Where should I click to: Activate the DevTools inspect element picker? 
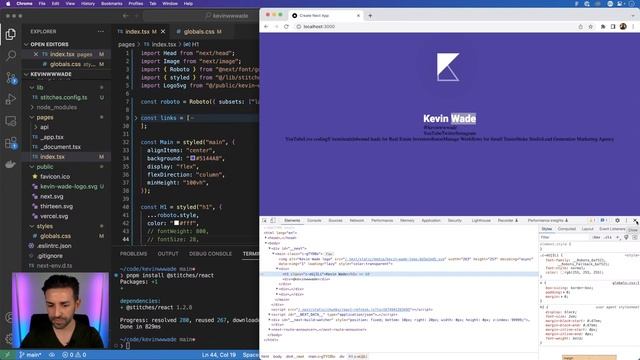(264, 220)
